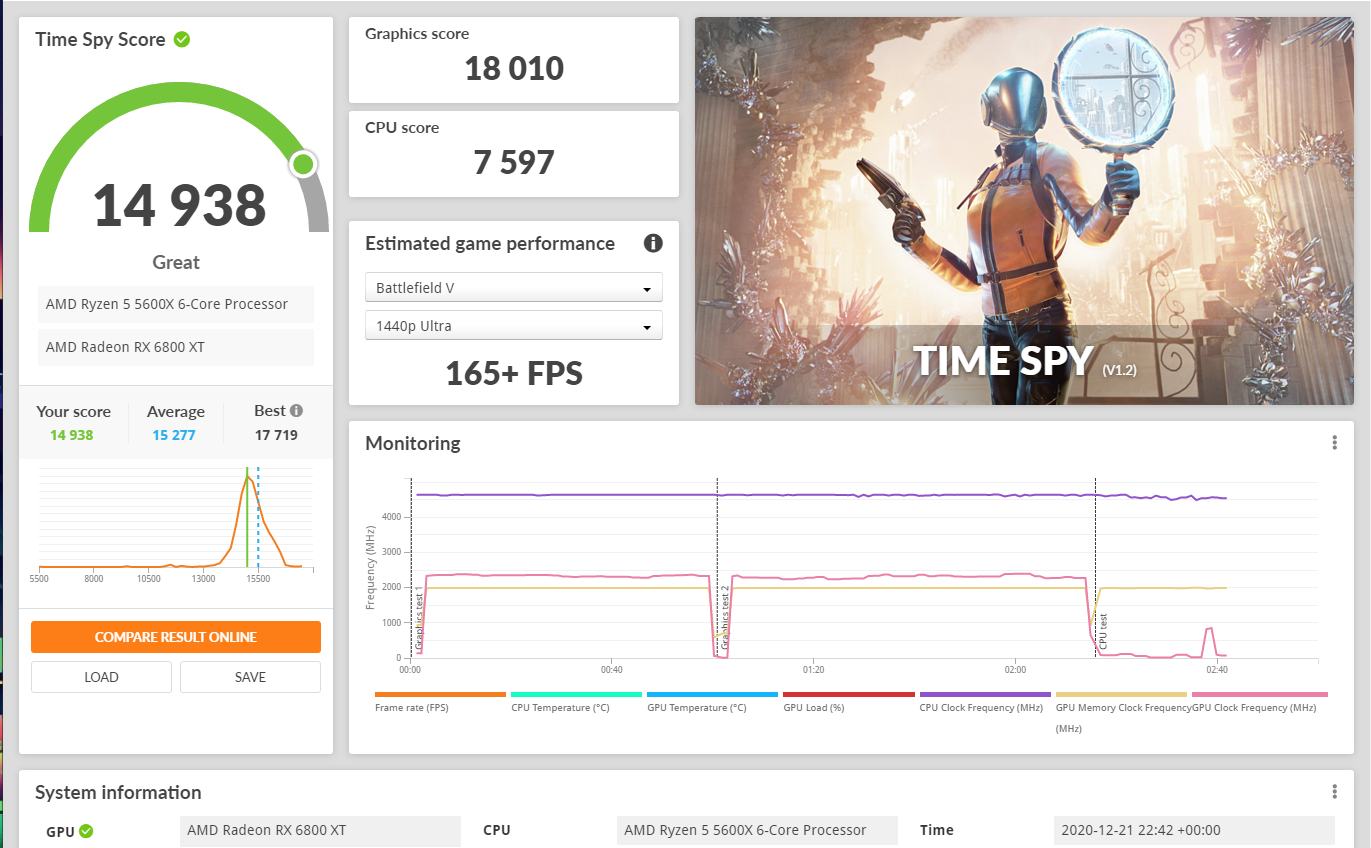Open the Average score 15 277 link

[176, 434]
